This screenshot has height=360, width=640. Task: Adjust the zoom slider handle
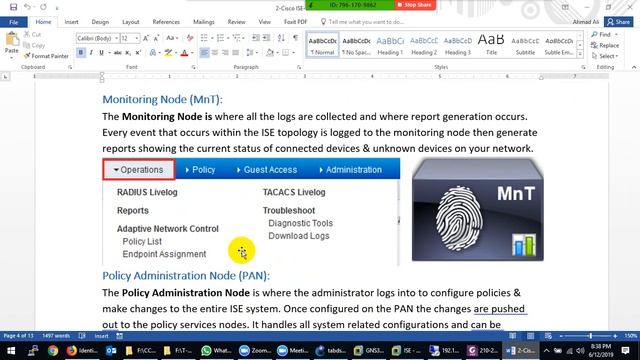tap(590, 336)
